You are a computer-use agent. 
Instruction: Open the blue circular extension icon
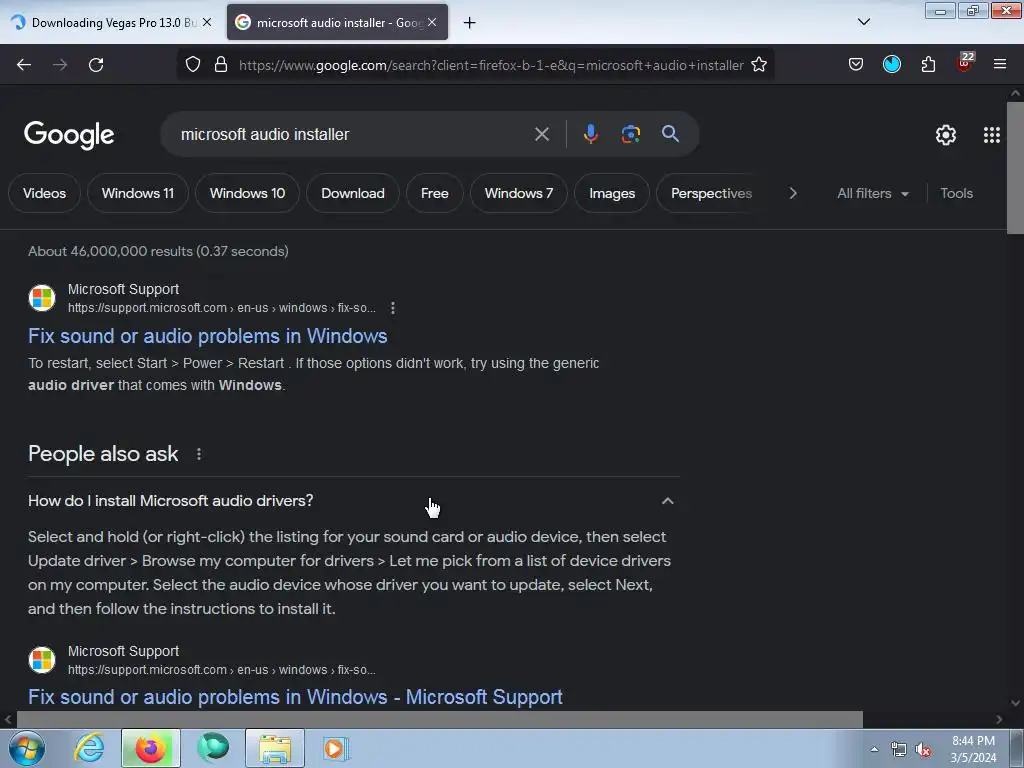pyautogui.click(x=892, y=64)
